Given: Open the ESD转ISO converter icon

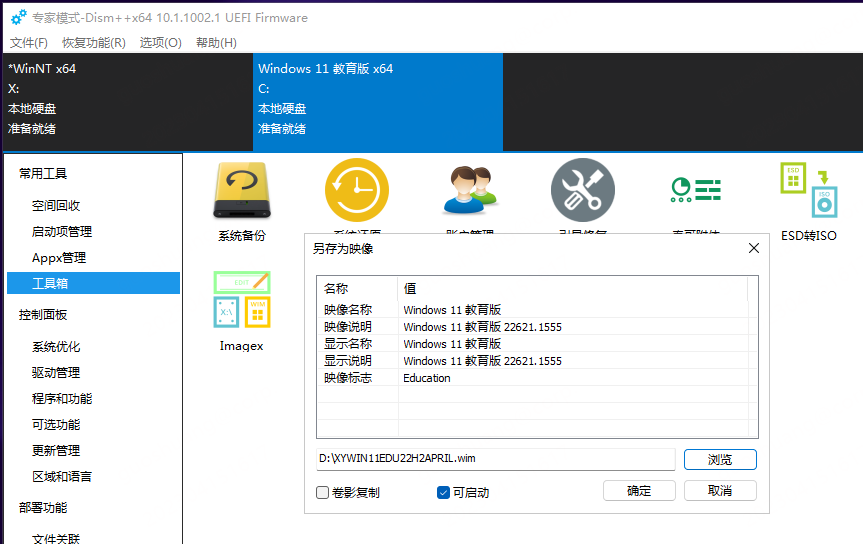Looking at the screenshot, I should (808, 192).
